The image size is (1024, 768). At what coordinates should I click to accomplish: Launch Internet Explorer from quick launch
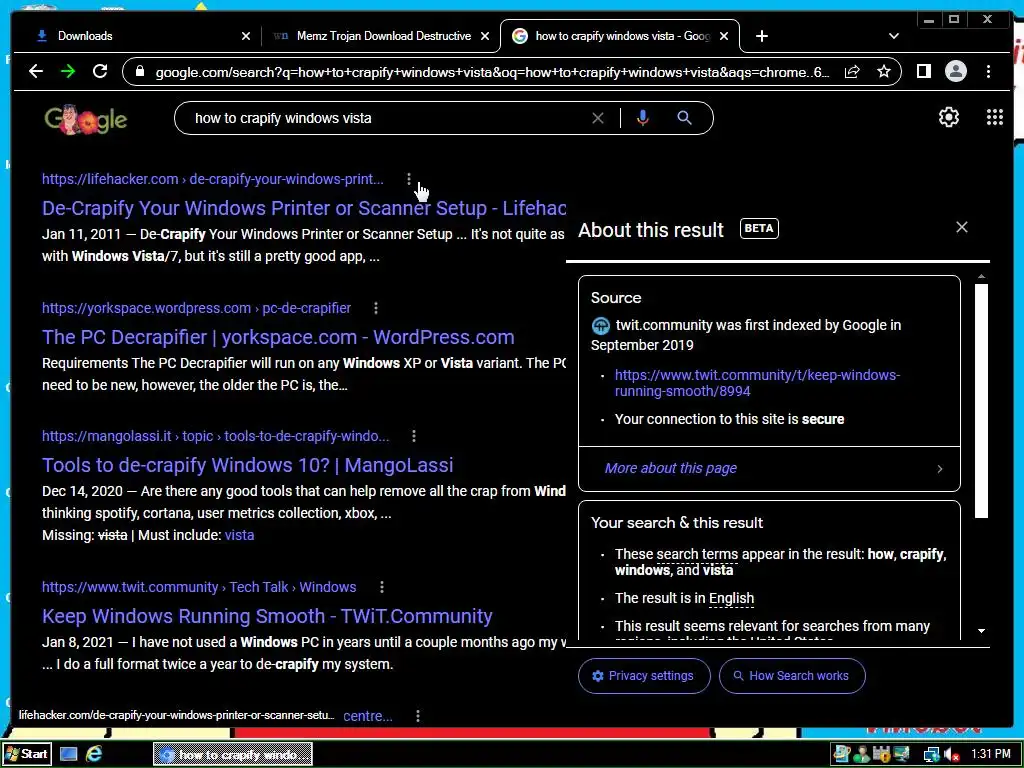click(x=95, y=754)
